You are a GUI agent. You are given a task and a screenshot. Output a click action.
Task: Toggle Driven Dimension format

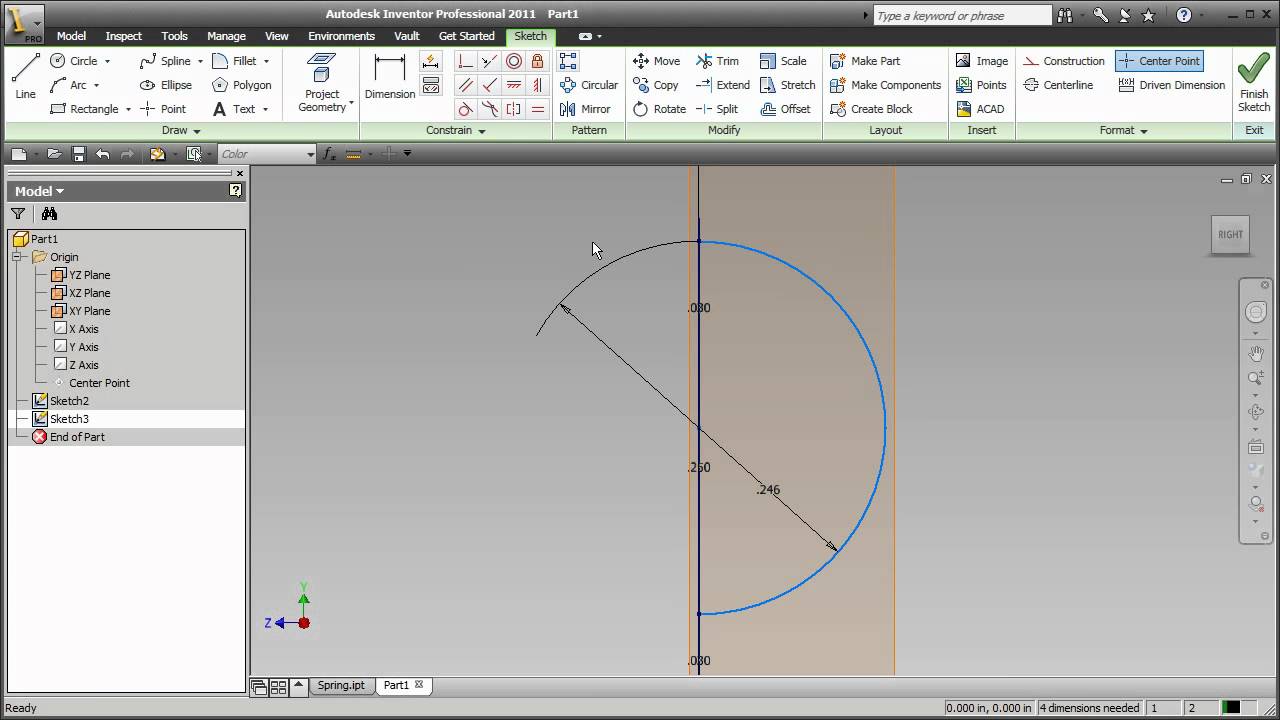point(1171,85)
